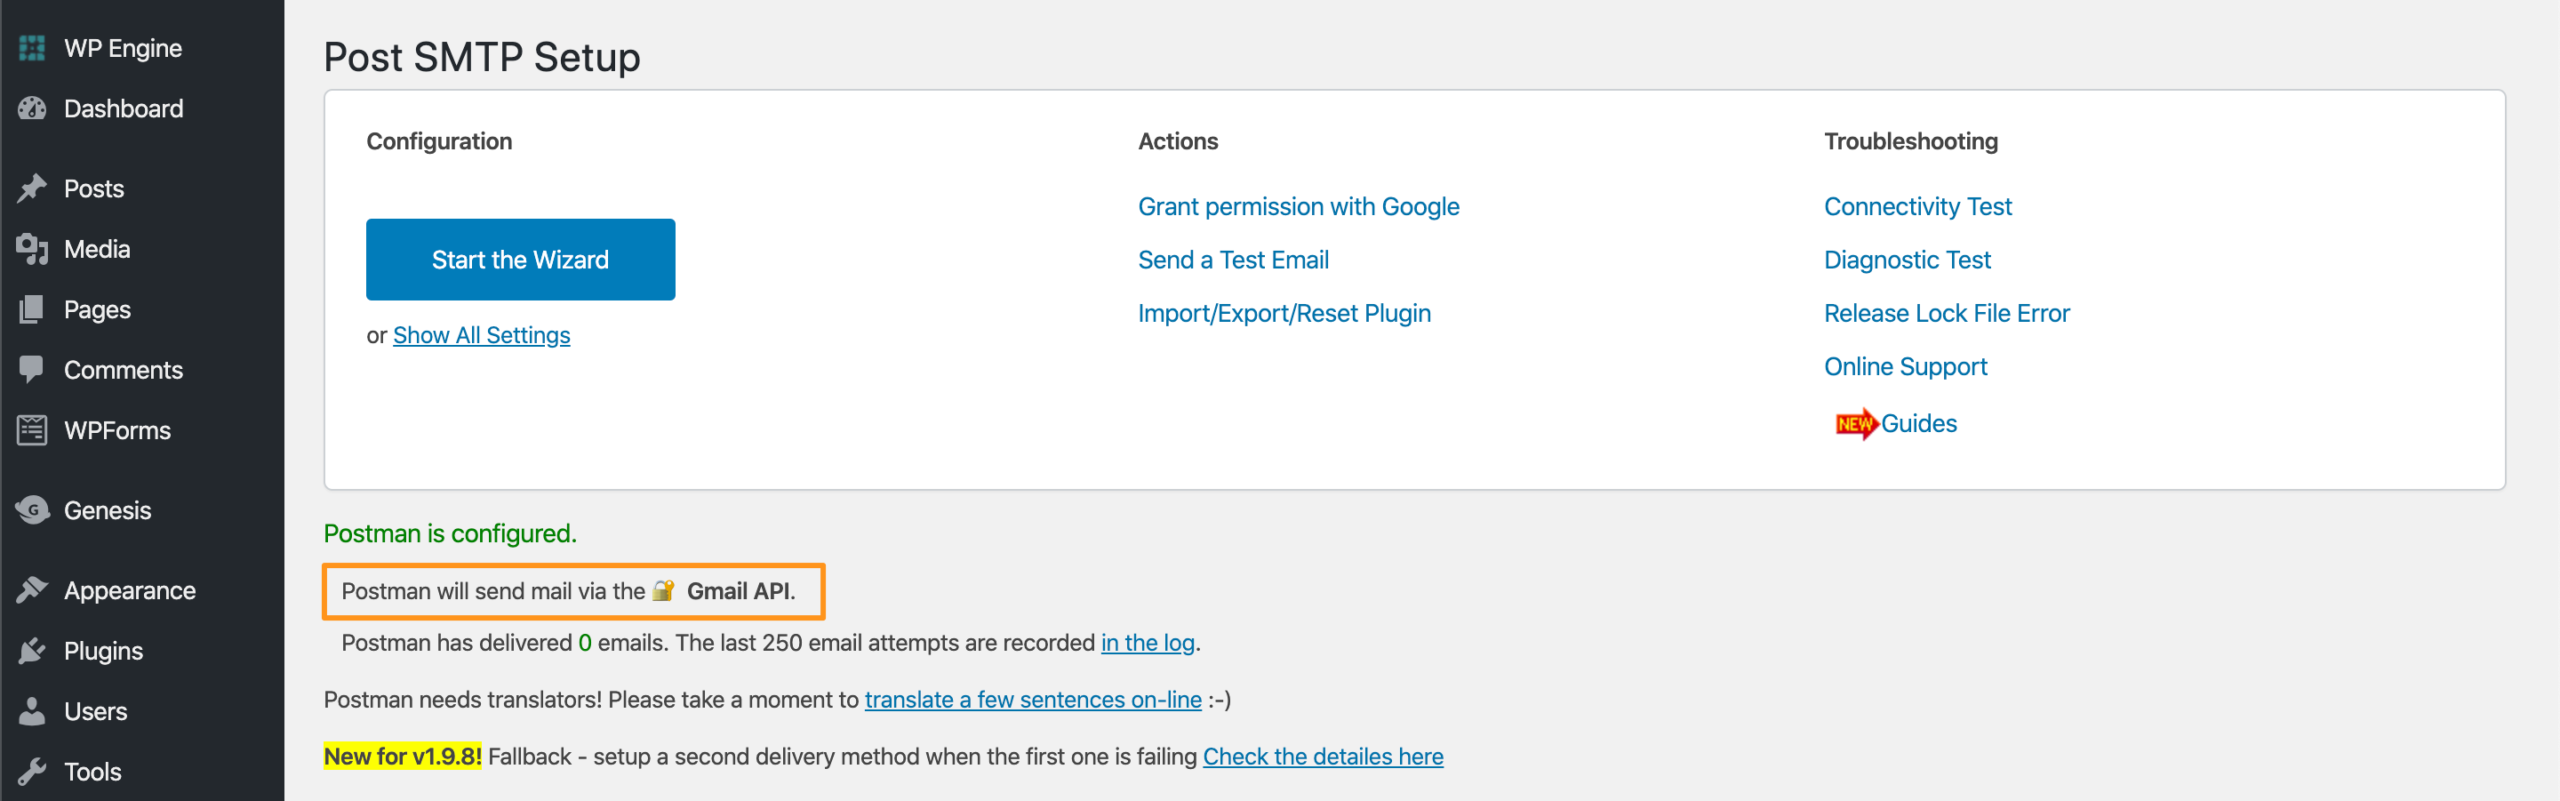Click the Comments bubble icon
Viewport: 2560px width, 801px height.
pyautogui.click(x=32, y=370)
